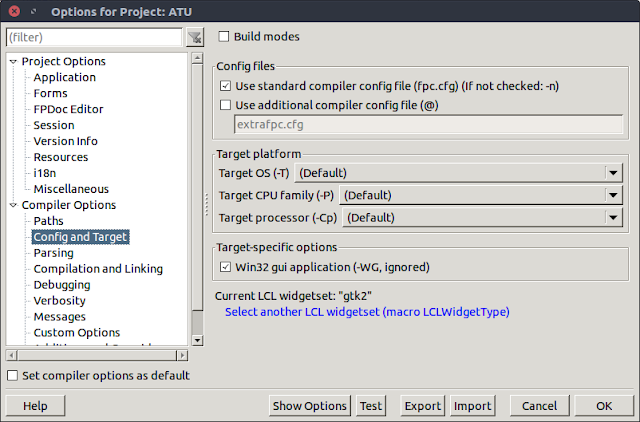Enable the Build modes checkbox
640x422 pixels.
[x=224, y=37]
